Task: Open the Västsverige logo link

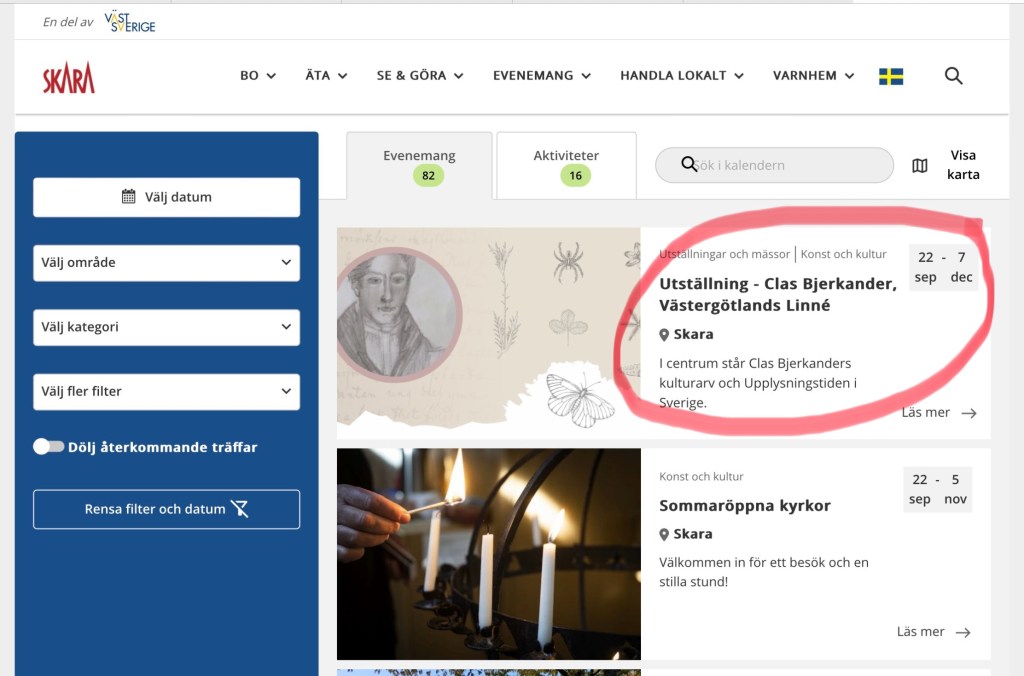Action: pyautogui.click(x=130, y=22)
